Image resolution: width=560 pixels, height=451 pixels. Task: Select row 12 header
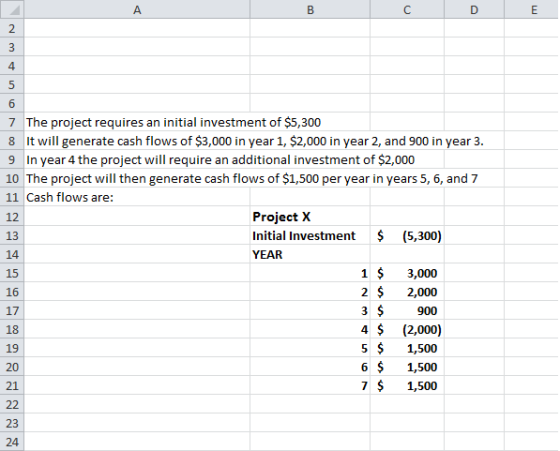tap(12, 216)
